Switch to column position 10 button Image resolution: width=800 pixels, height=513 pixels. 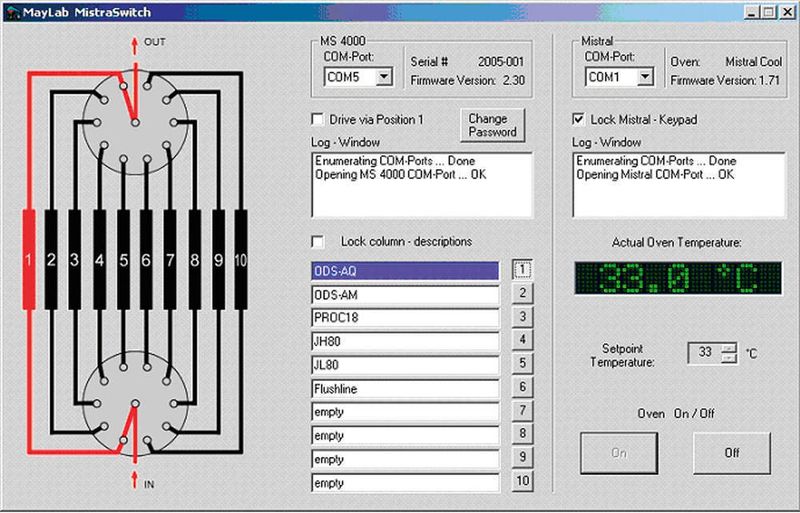click(522, 481)
